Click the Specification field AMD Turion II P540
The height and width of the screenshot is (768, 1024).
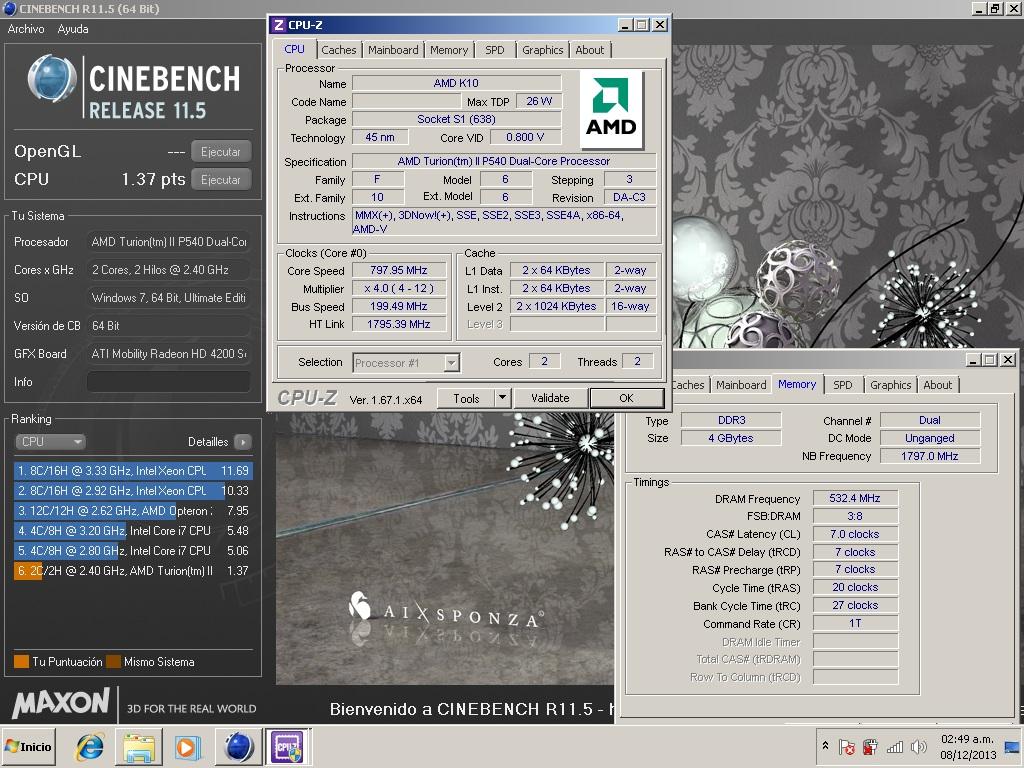coord(504,161)
